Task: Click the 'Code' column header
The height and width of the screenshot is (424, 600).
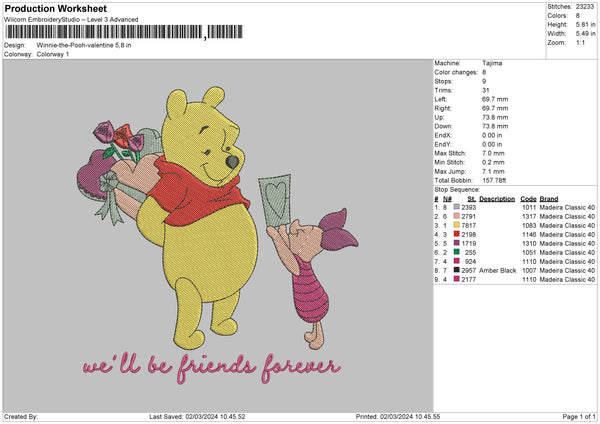Action: tap(528, 199)
